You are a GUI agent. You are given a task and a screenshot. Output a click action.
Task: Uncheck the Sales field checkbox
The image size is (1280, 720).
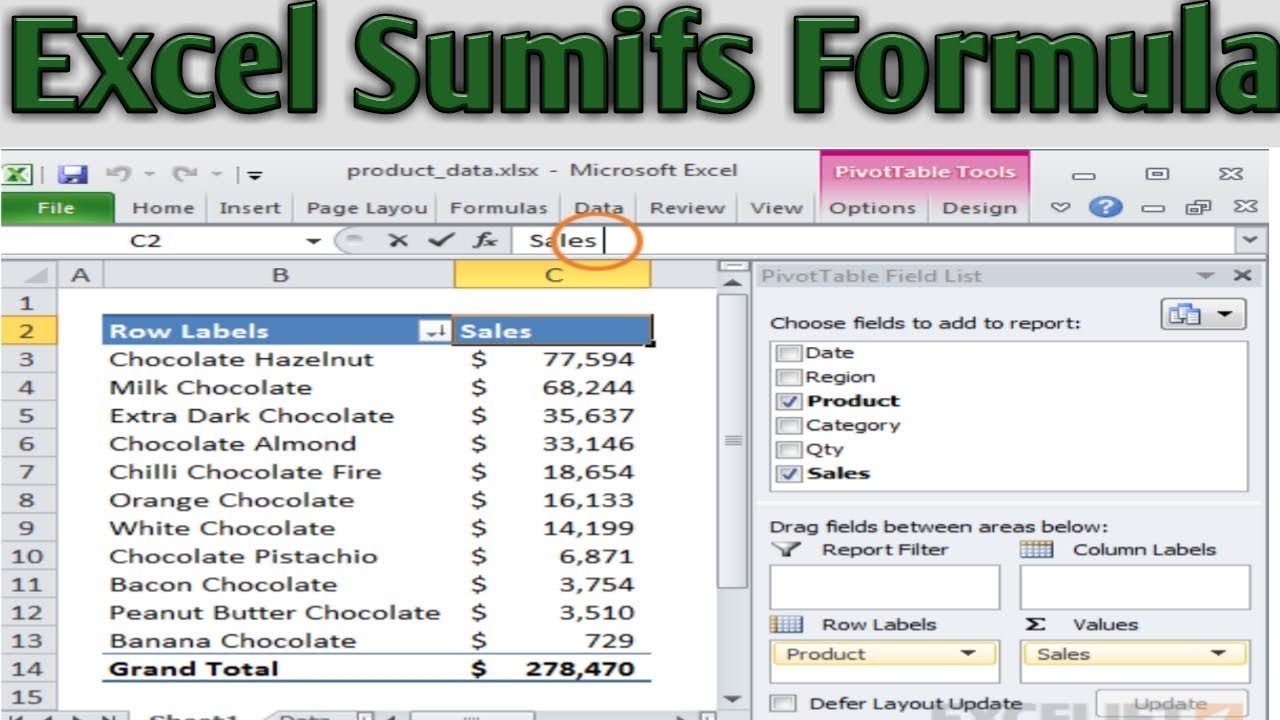(x=790, y=474)
